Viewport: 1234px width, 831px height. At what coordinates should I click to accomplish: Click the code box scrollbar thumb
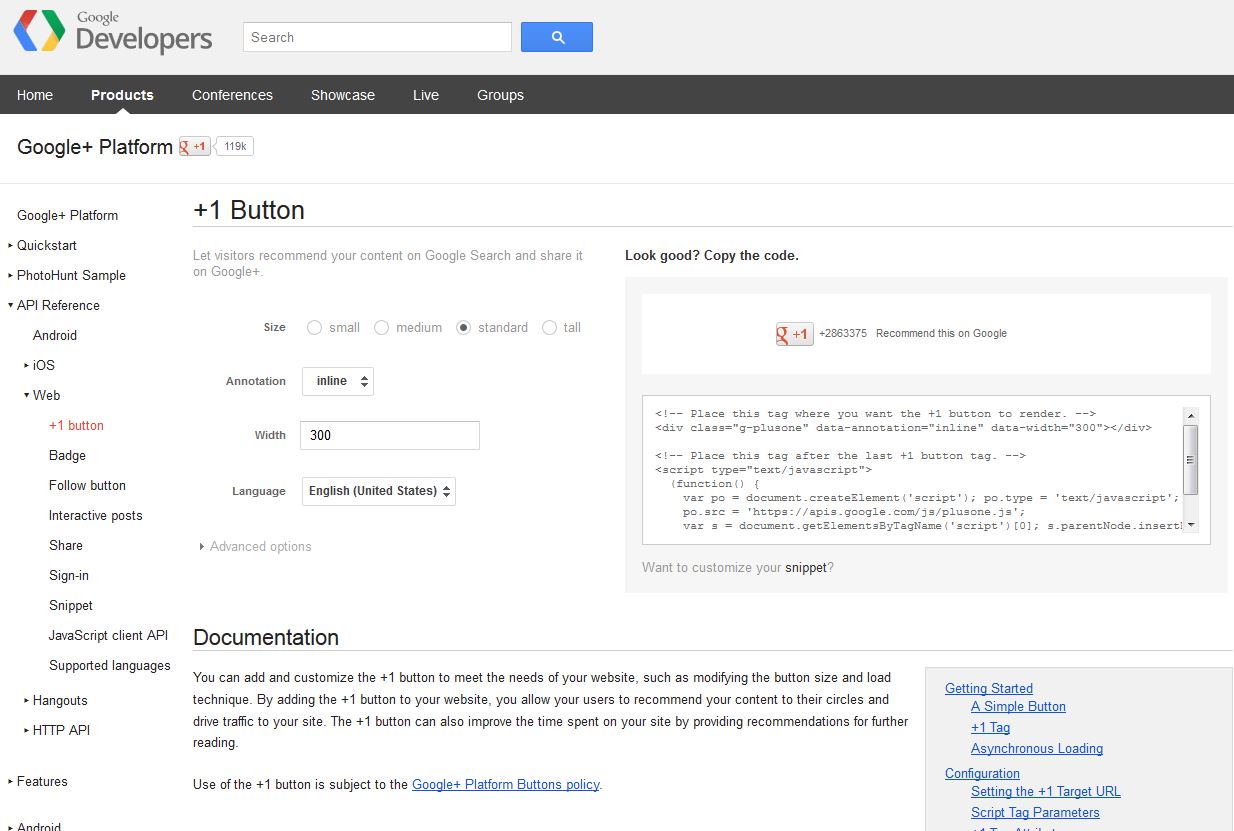(x=1190, y=460)
